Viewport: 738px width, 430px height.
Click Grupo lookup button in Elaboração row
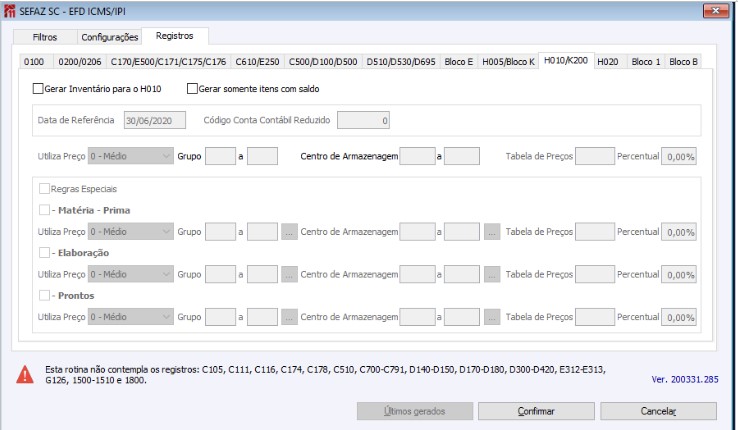pos(289,275)
